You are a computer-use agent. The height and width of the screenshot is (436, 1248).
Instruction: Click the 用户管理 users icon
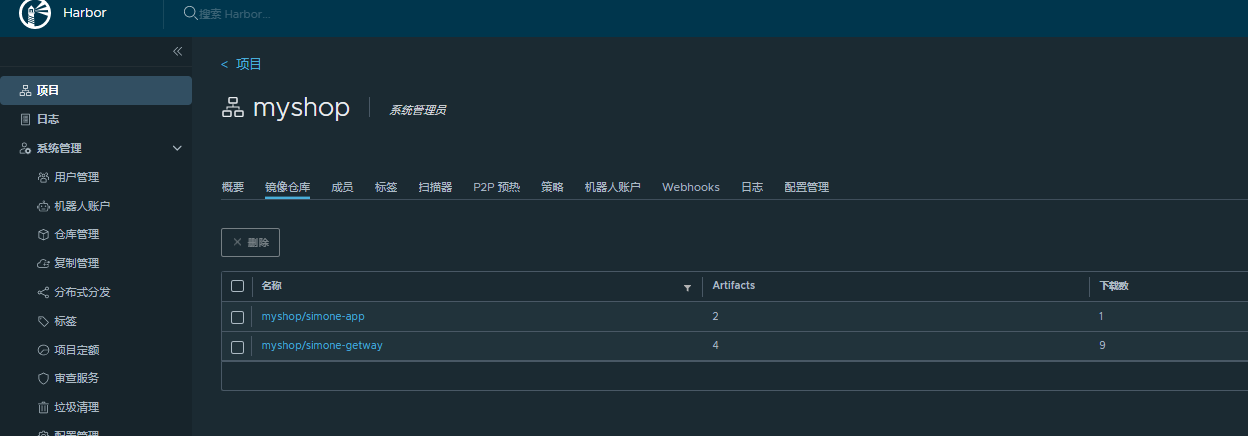click(43, 178)
